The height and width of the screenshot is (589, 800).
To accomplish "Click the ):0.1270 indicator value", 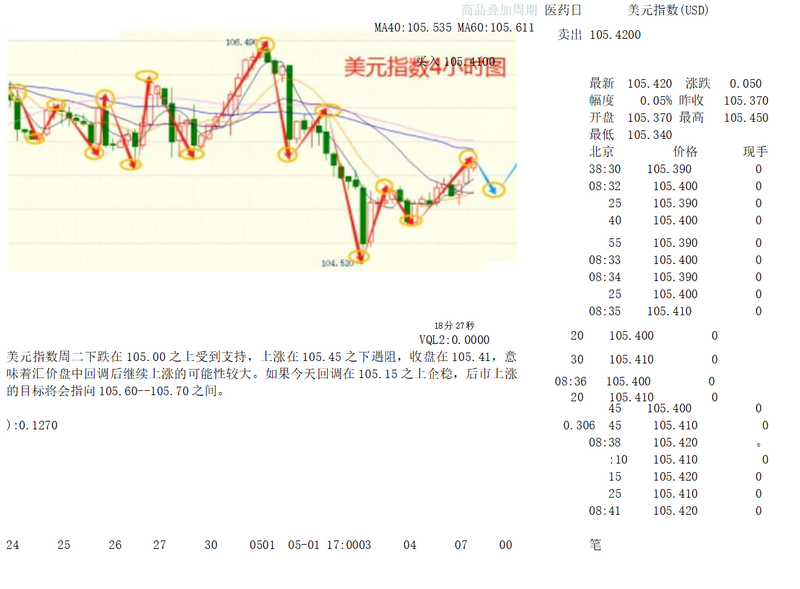I will [x=32, y=425].
